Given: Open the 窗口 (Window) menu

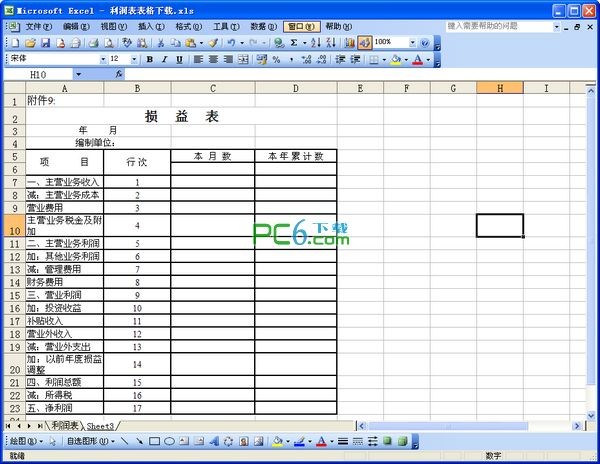Looking at the screenshot, I should coord(302,27).
